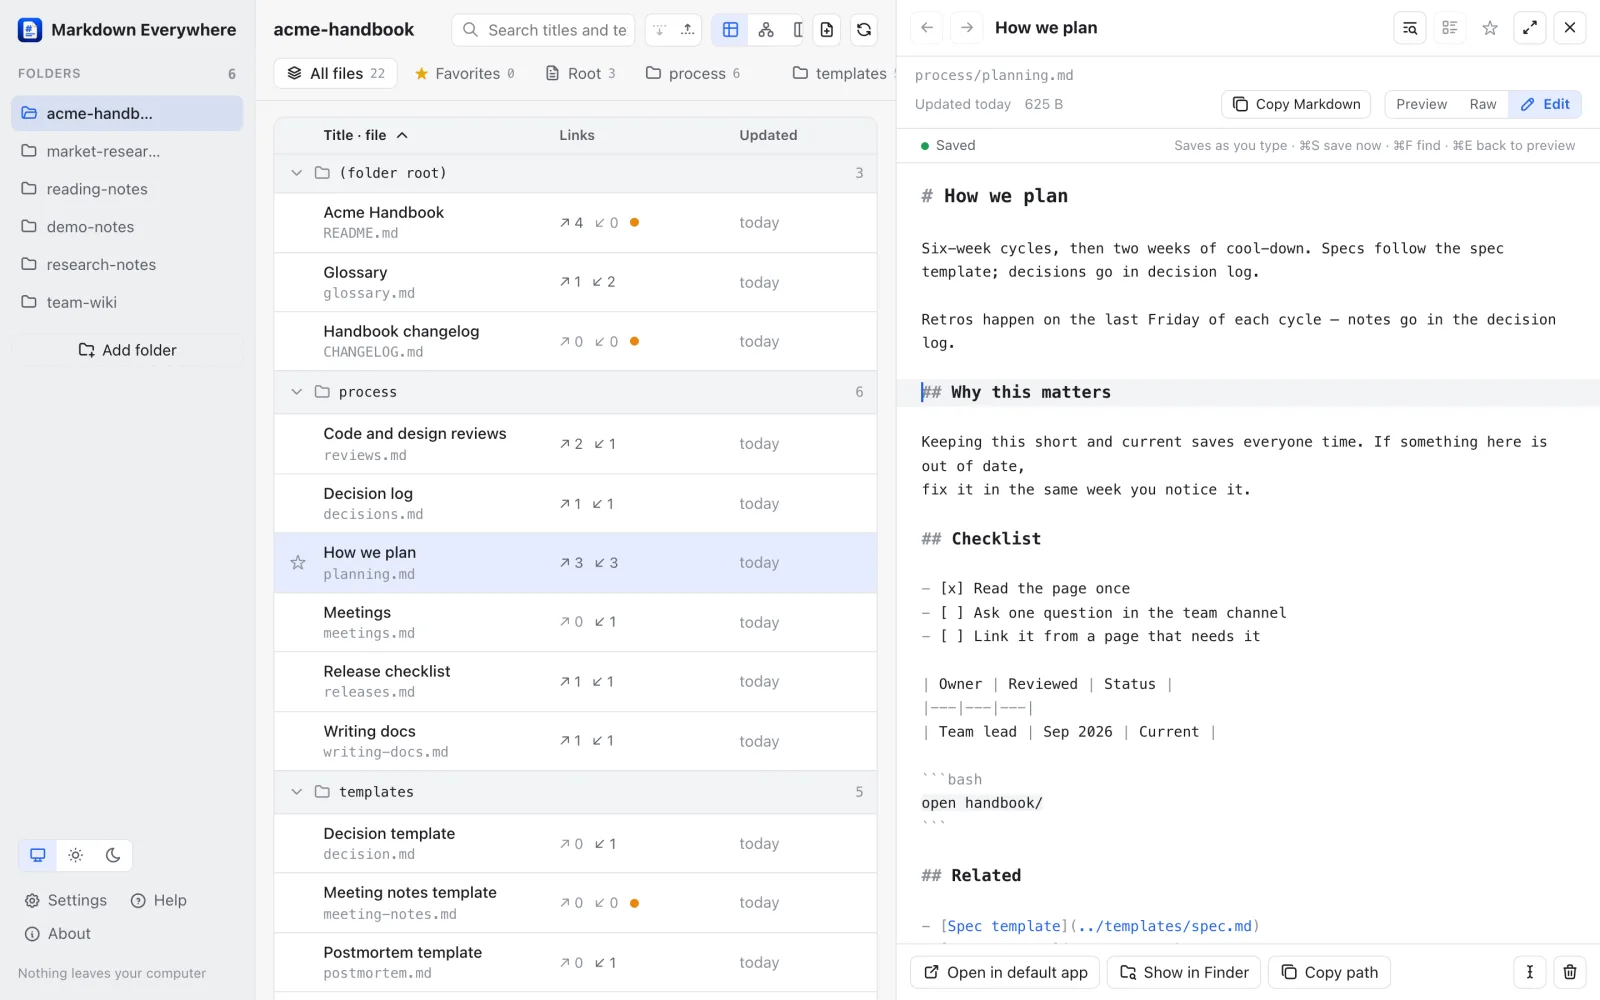Go back with the left arrow
1600x1000 pixels.
click(927, 28)
